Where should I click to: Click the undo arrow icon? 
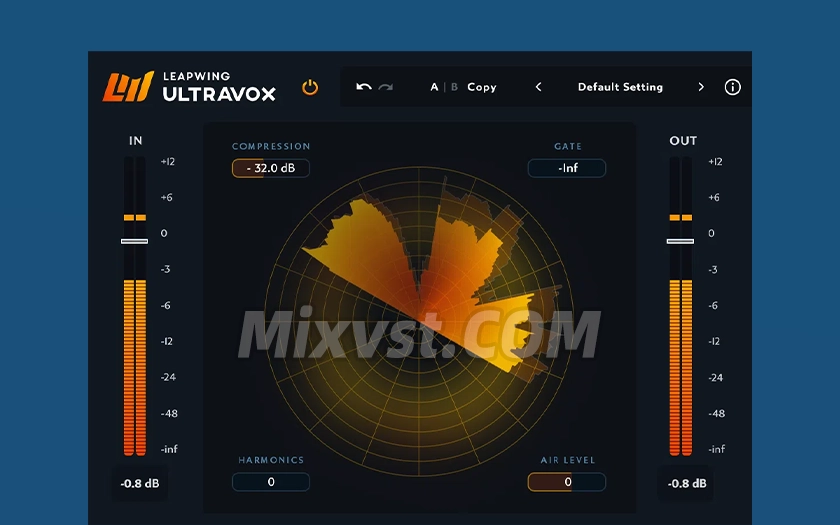[x=364, y=87]
